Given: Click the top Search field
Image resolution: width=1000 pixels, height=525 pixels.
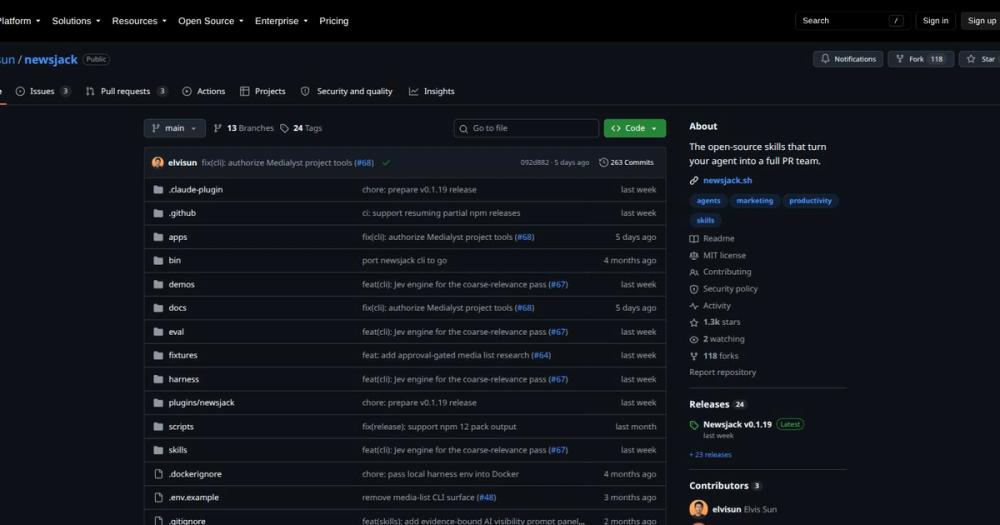Looking at the screenshot, I should pos(852,21).
